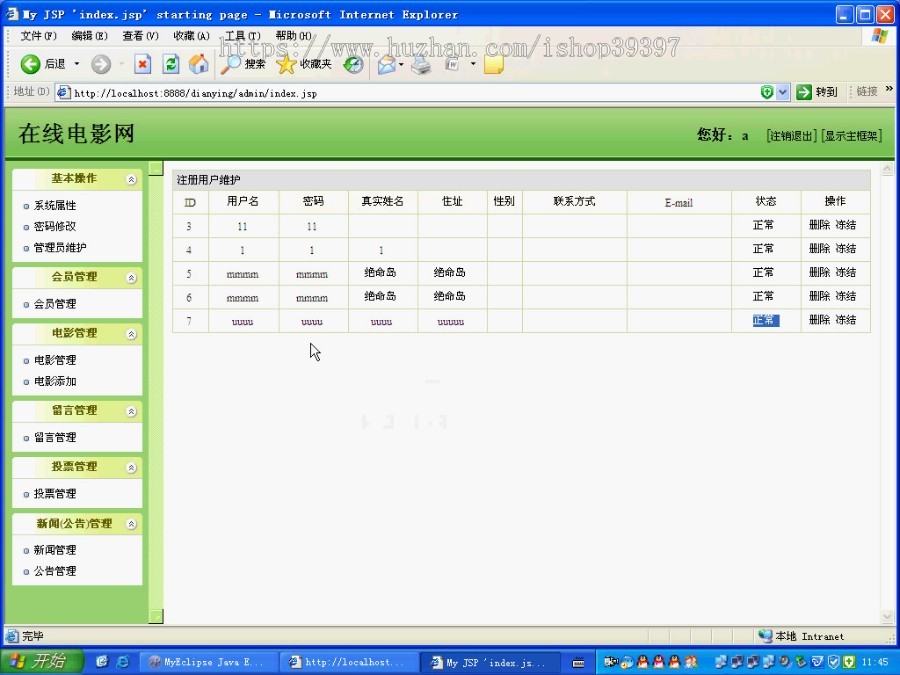Open the address bar dropdown list
Screen dimensions: 900x675
[782, 92]
